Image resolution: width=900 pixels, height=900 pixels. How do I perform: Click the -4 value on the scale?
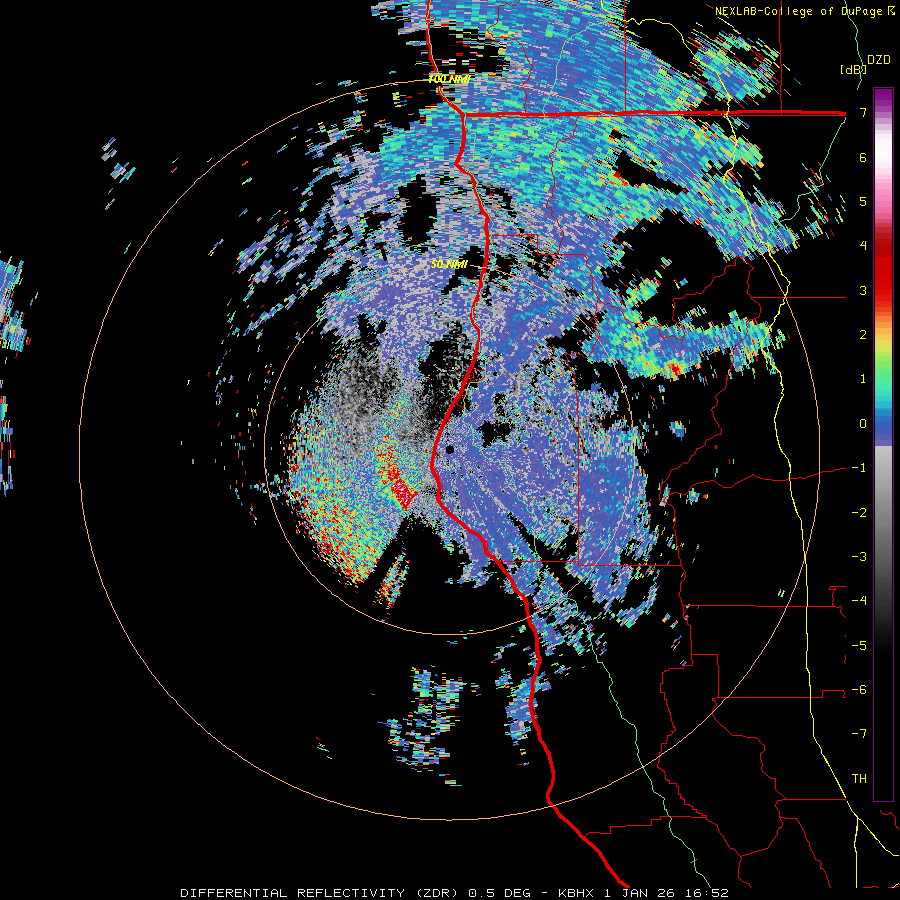[x=859, y=601]
